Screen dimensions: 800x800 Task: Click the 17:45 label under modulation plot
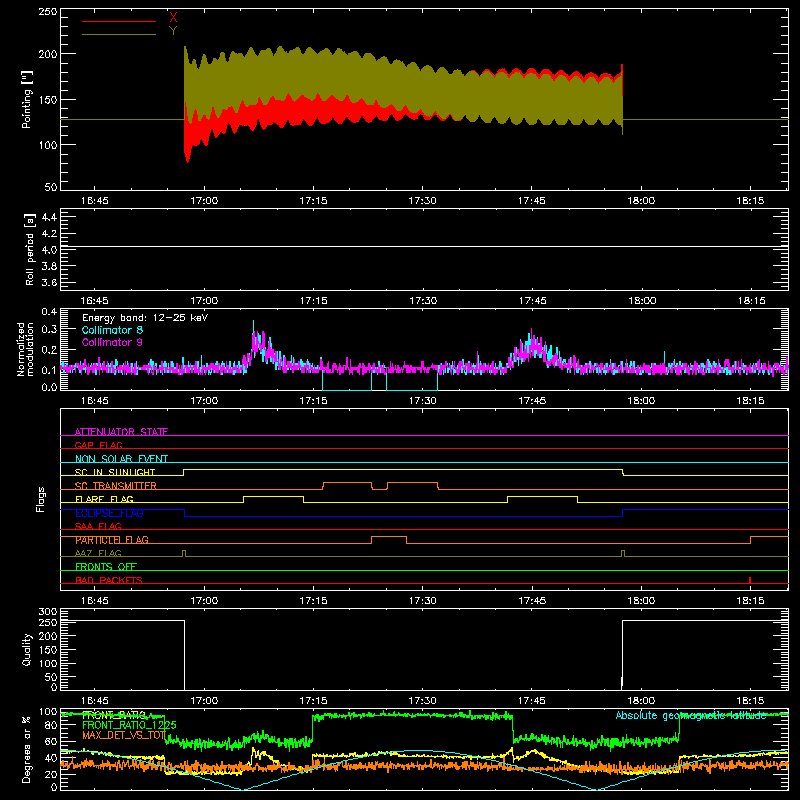point(532,401)
